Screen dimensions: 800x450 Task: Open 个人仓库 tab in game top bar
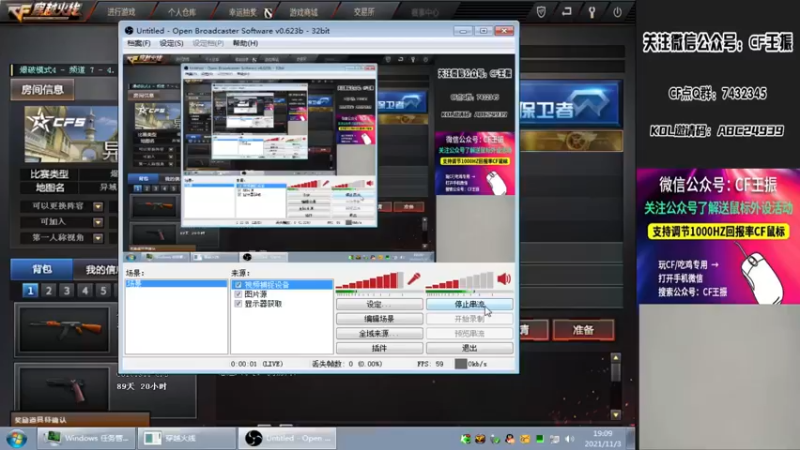182,12
